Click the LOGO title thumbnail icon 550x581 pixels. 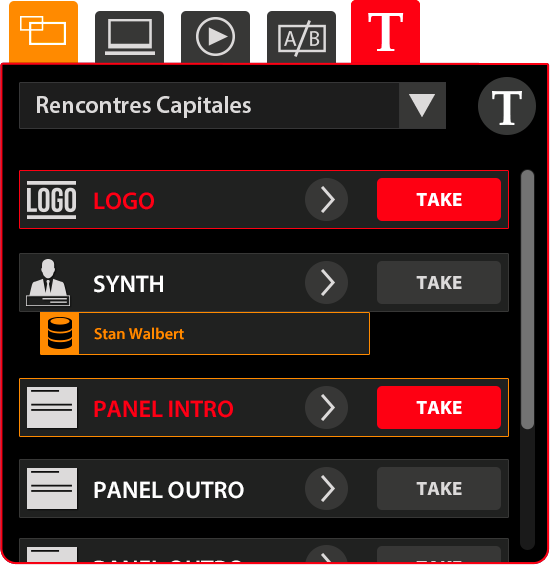(52, 200)
